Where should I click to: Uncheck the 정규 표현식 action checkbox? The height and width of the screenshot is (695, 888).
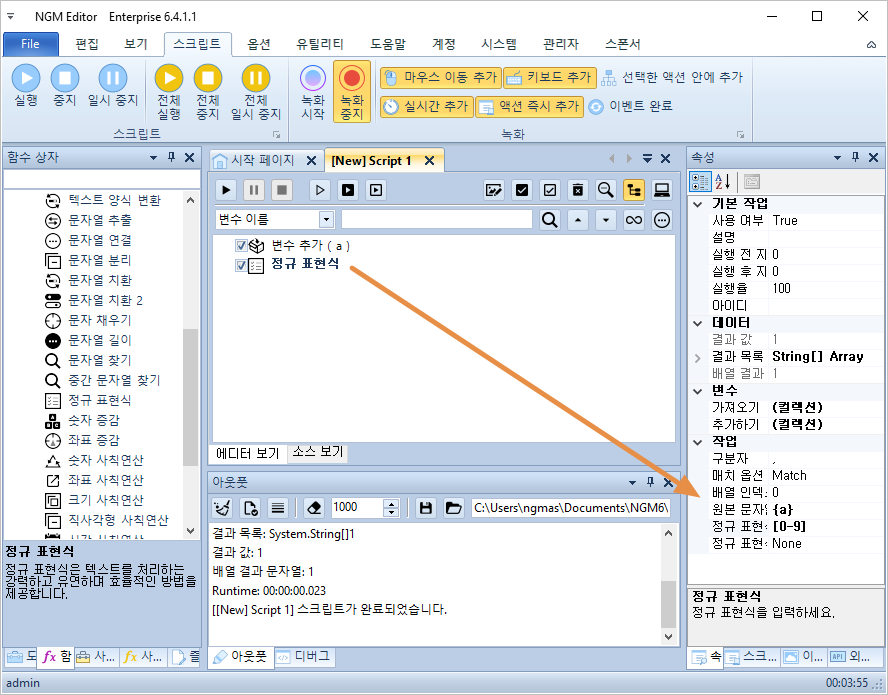241,266
